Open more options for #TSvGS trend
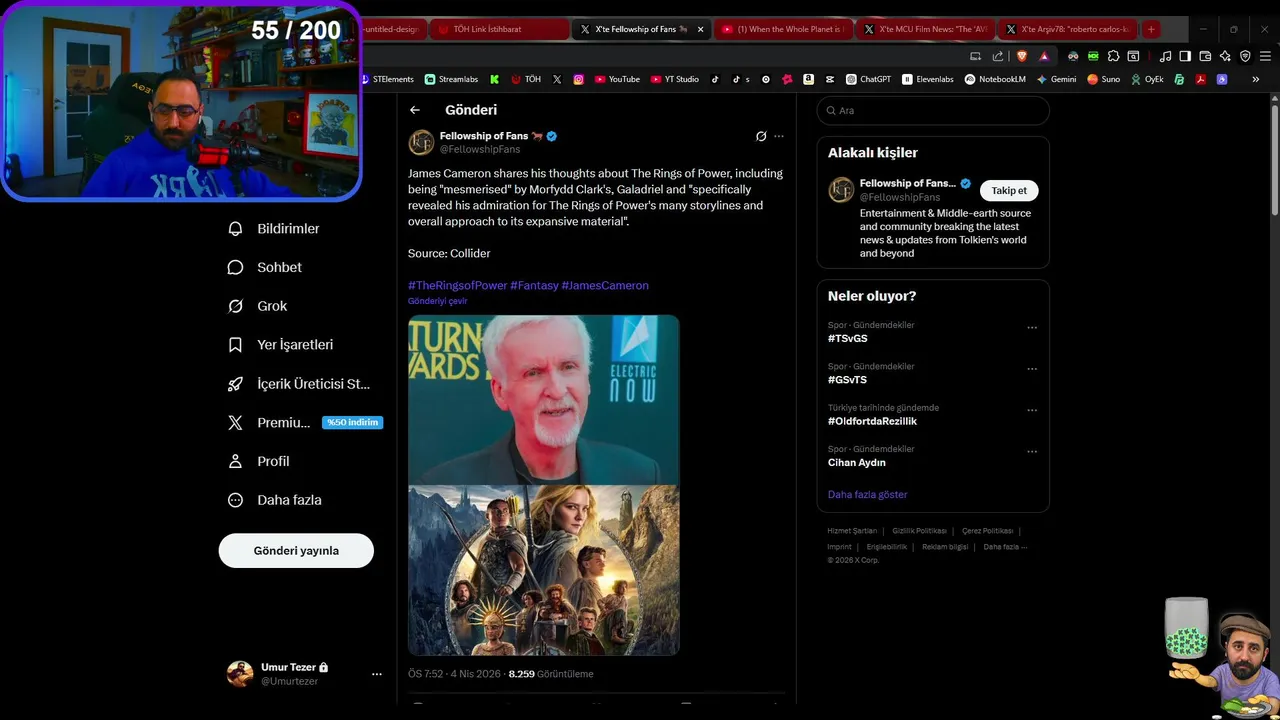This screenshot has width=1280, height=720. coord(1032,327)
